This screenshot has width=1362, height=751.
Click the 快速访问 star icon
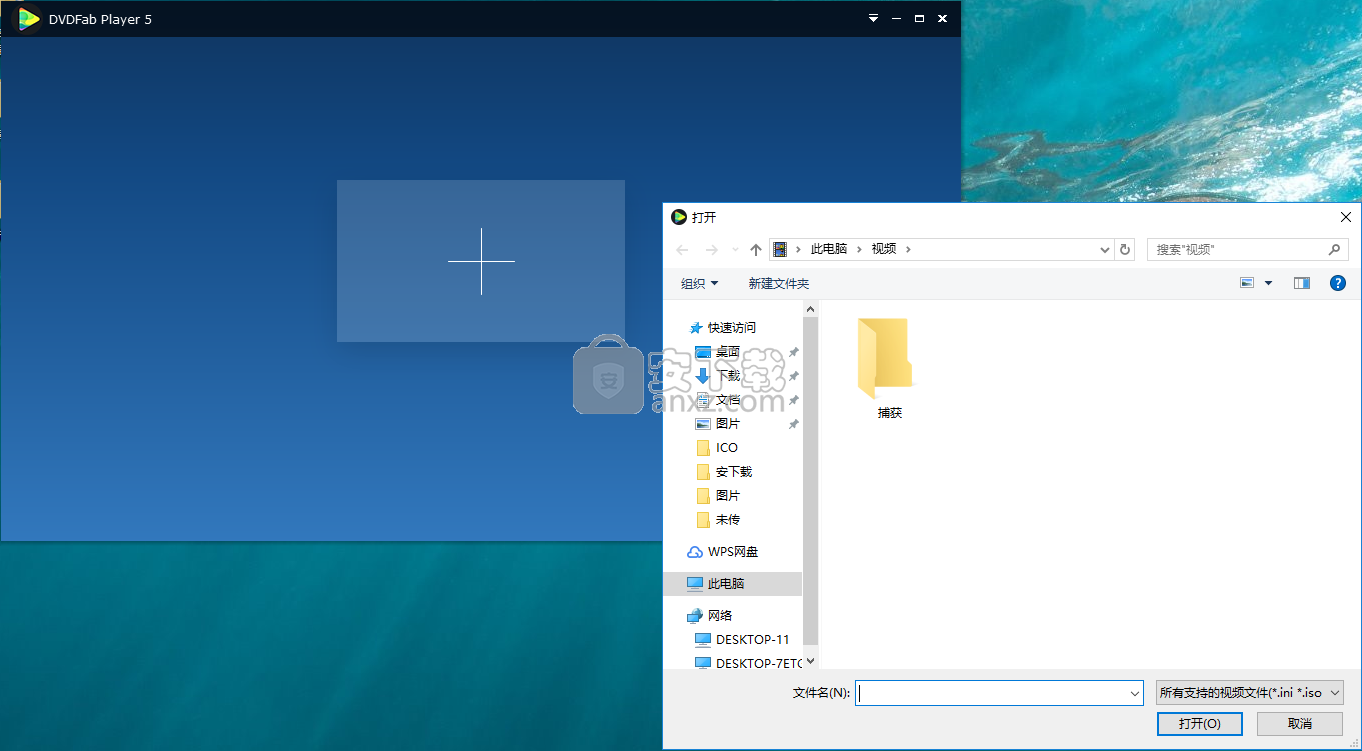pyautogui.click(x=696, y=328)
